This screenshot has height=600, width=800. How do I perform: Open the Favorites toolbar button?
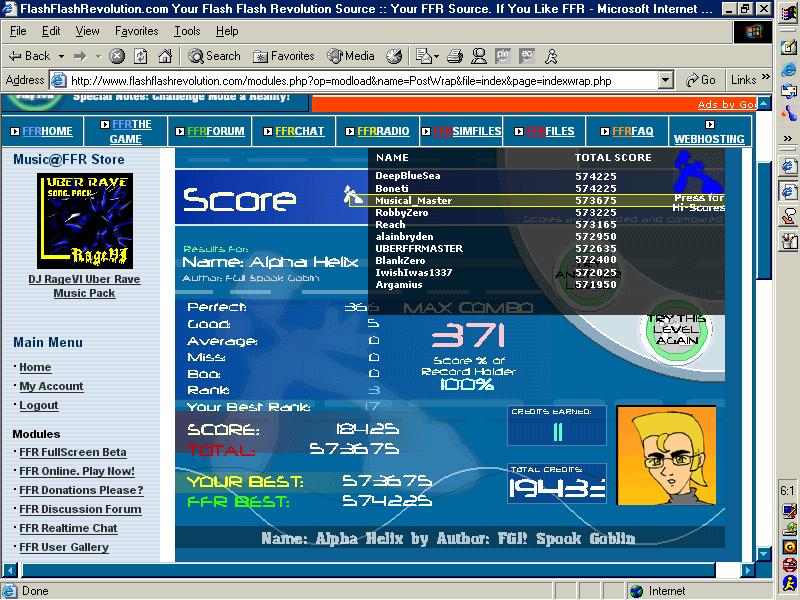tap(284, 56)
